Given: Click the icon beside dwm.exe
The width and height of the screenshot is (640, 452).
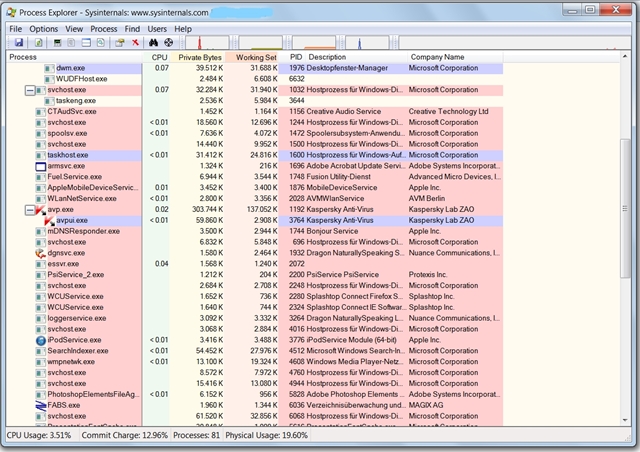Looking at the screenshot, I should [x=49, y=68].
